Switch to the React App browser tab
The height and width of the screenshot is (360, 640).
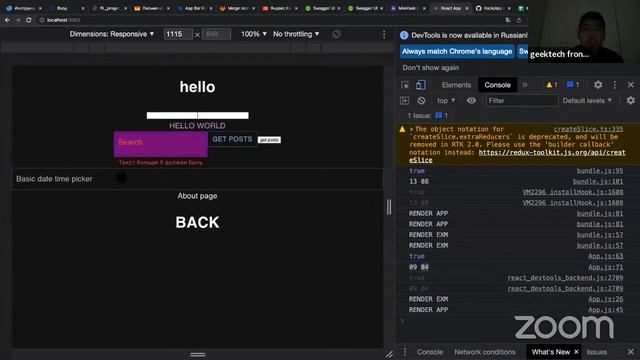pyautogui.click(x=450, y=8)
